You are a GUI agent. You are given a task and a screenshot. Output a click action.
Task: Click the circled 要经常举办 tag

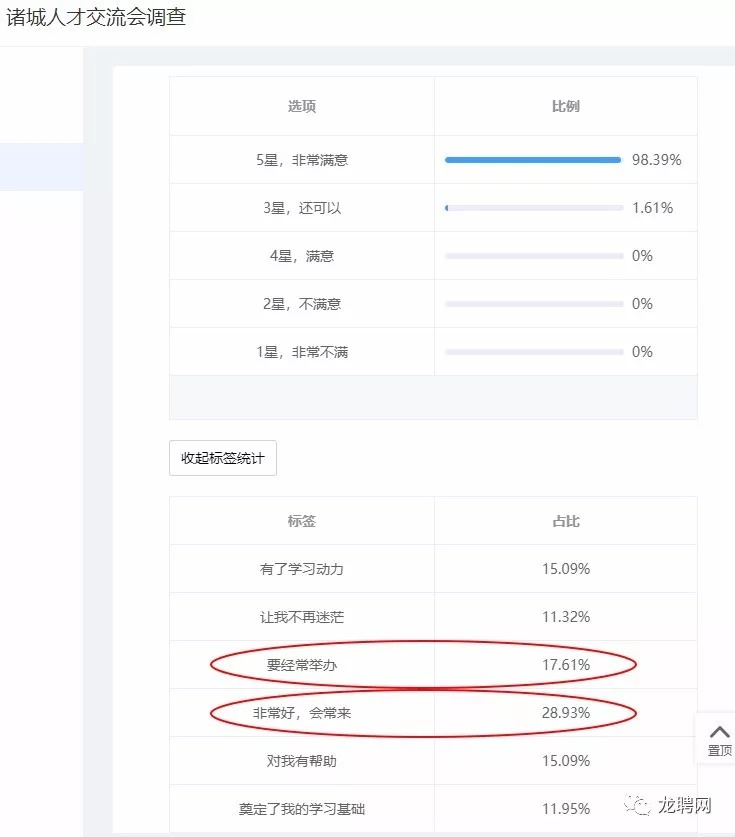pyautogui.click(x=302, y=665)
